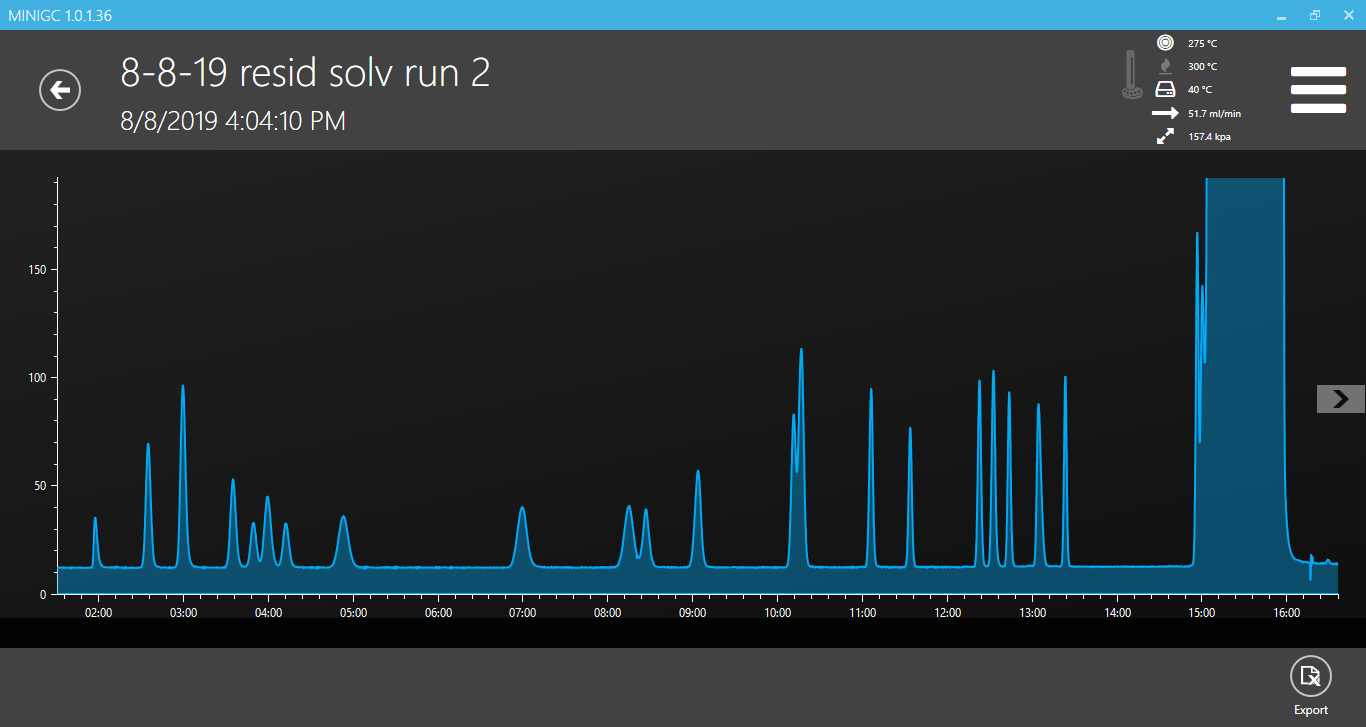Screen dimensions: 1366x727
Task: Restore down the MINIGC window
Action: coord(1315,15)
